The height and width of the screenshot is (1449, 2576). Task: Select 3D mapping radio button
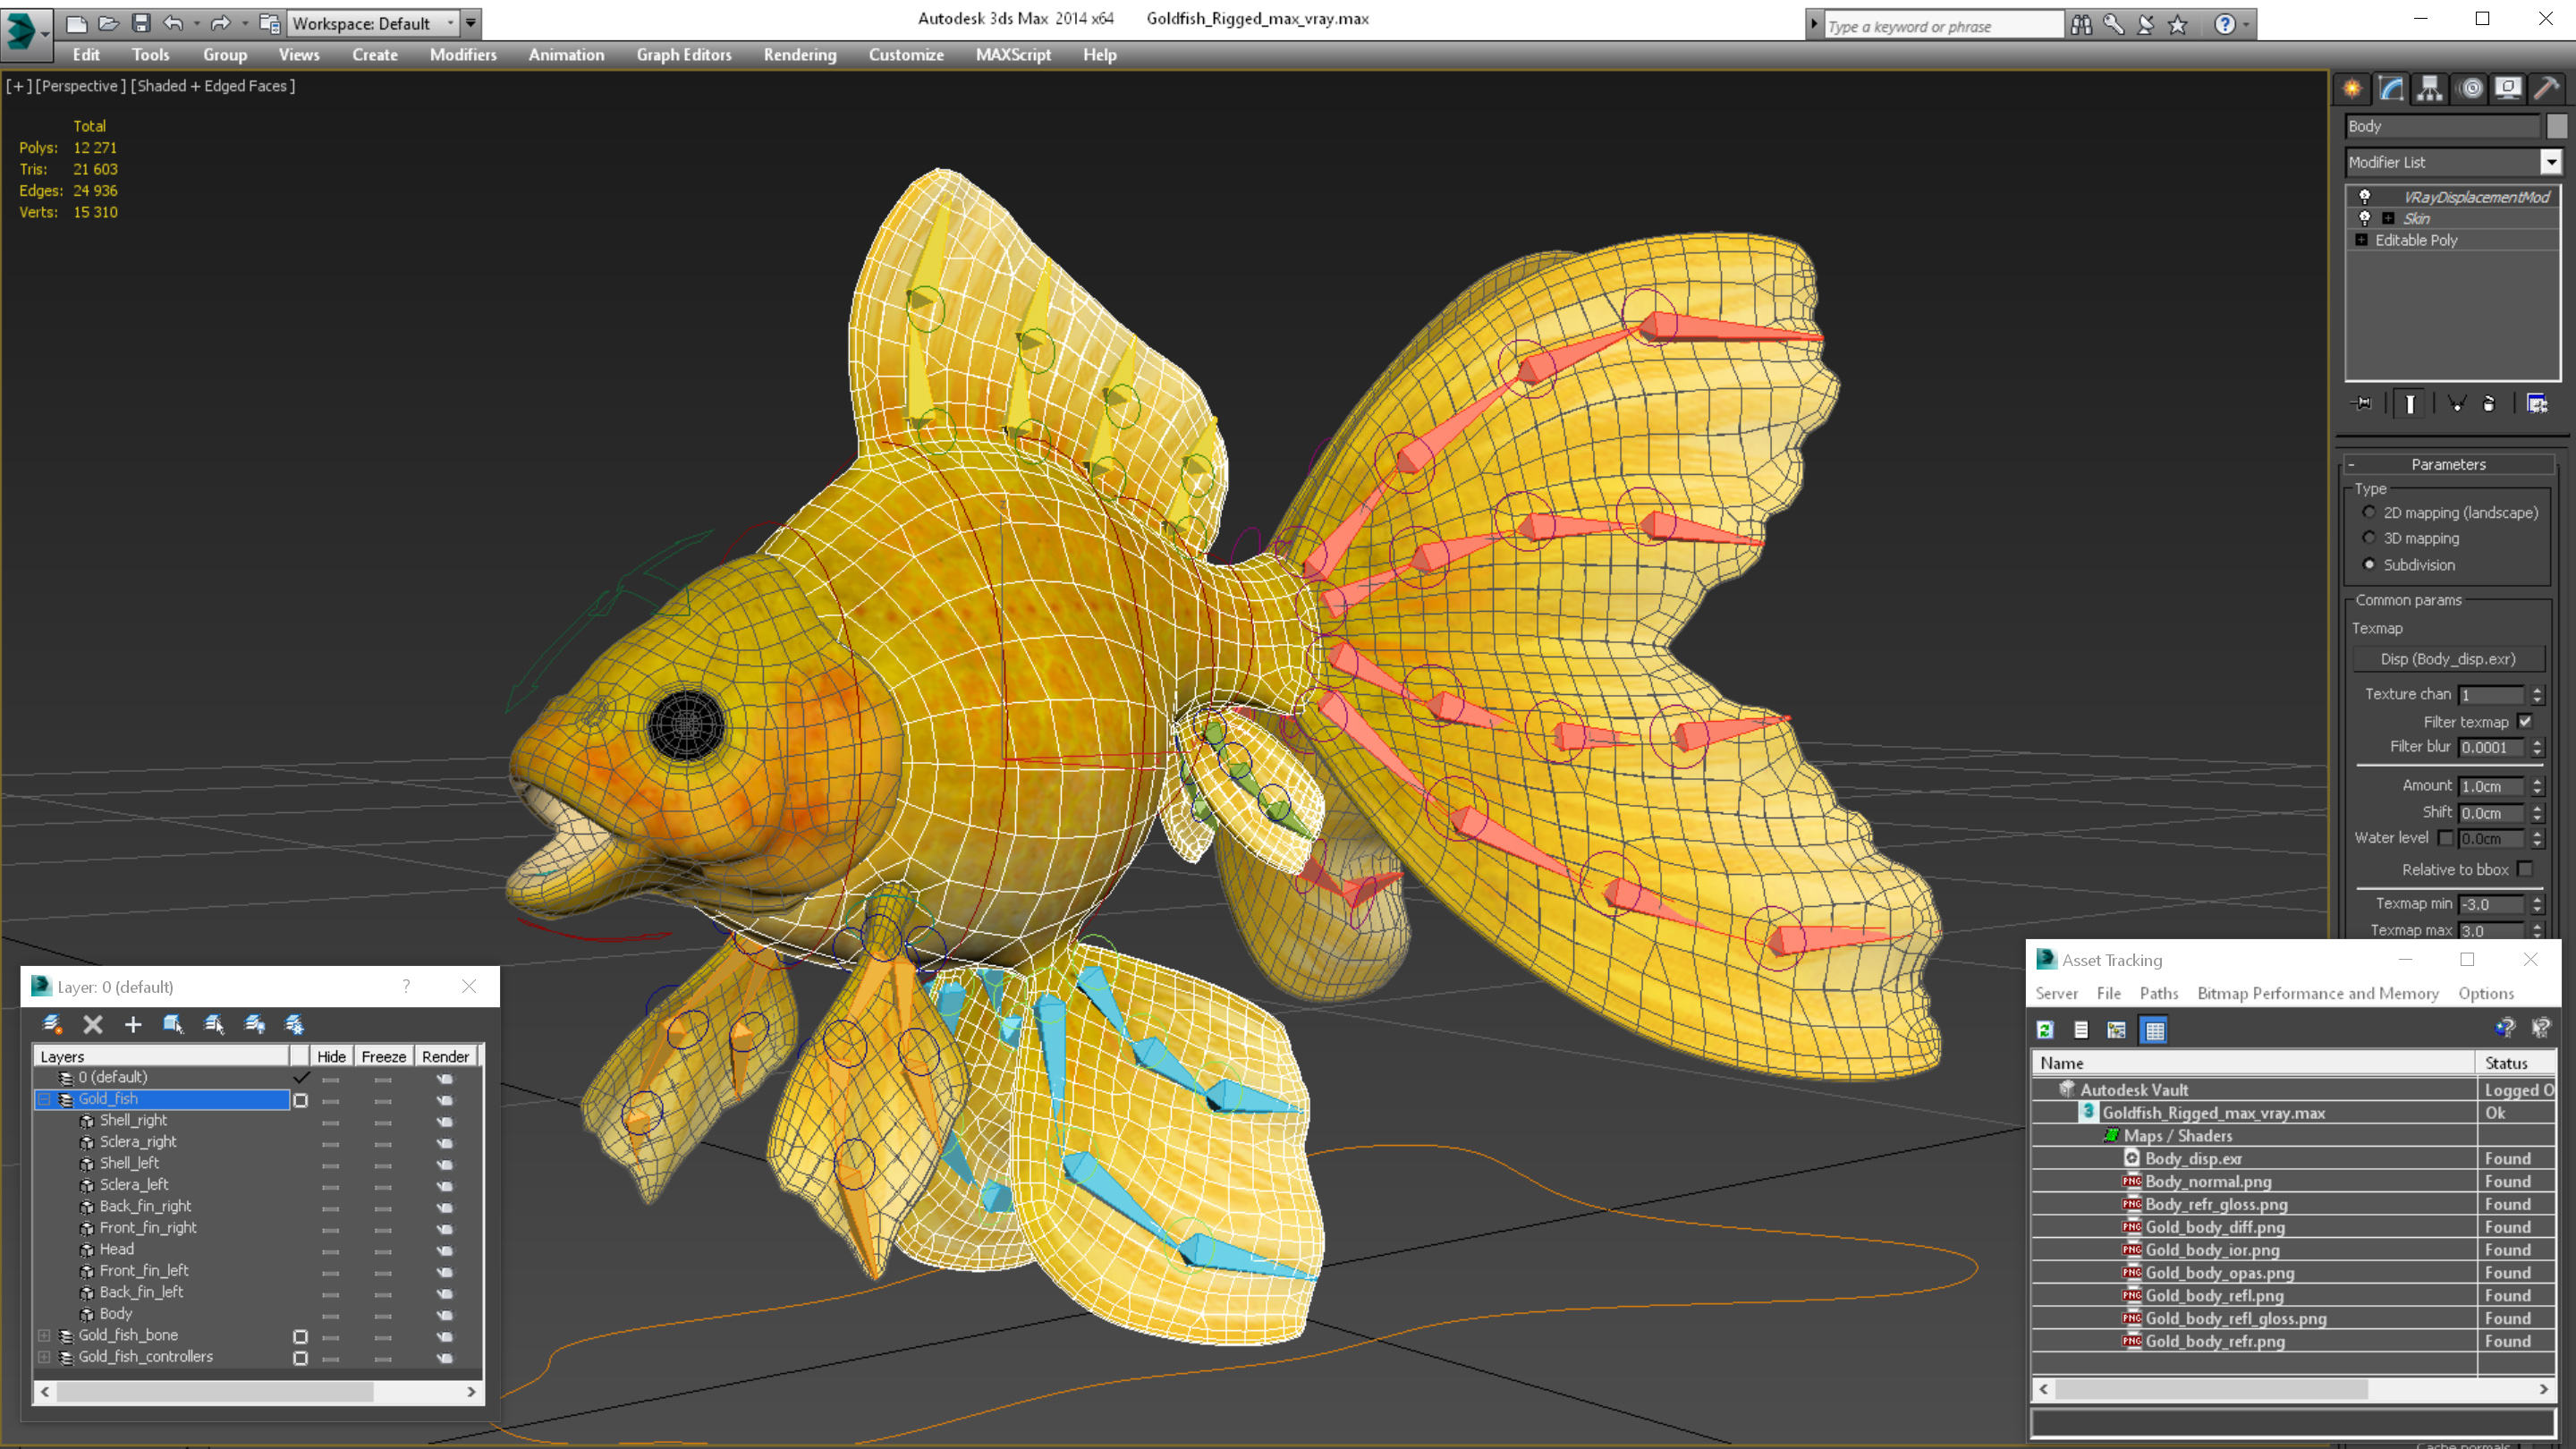[2369, 538]
